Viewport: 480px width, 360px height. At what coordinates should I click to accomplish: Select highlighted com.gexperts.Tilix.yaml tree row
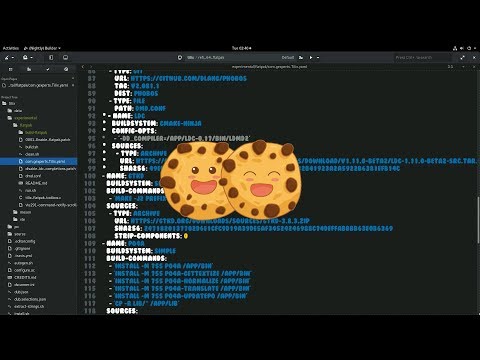click(x=39, y=161)
